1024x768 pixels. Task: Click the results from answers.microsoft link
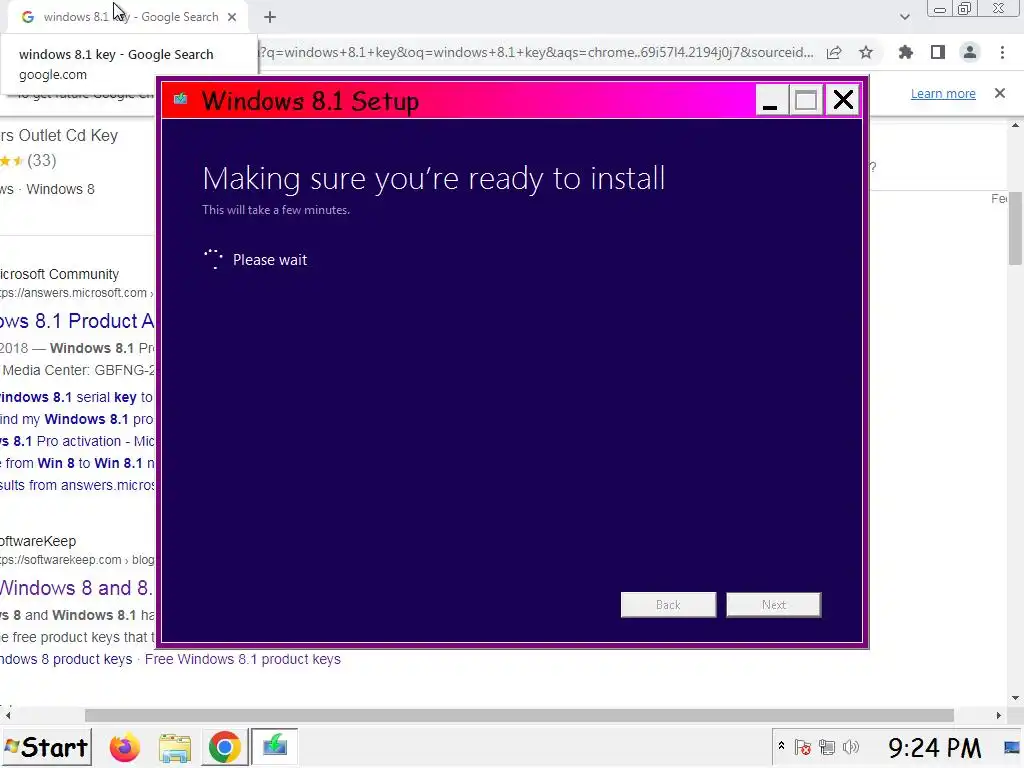coord(77,485)
